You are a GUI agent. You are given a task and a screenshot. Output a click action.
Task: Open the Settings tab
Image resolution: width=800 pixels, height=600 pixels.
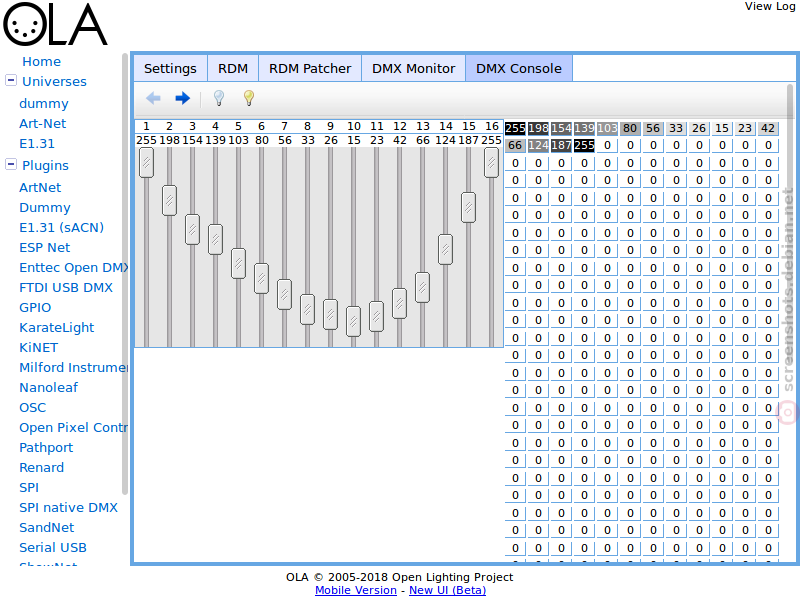(170, 68)
